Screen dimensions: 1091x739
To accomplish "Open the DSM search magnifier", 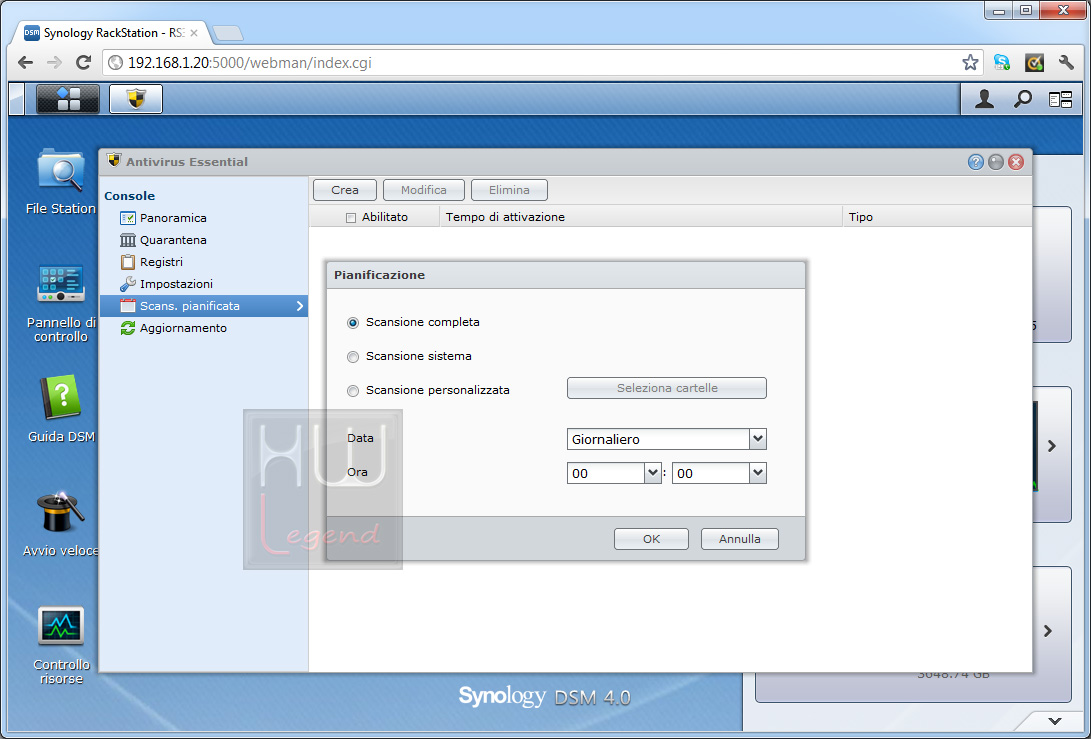I will click(1022, 99).
